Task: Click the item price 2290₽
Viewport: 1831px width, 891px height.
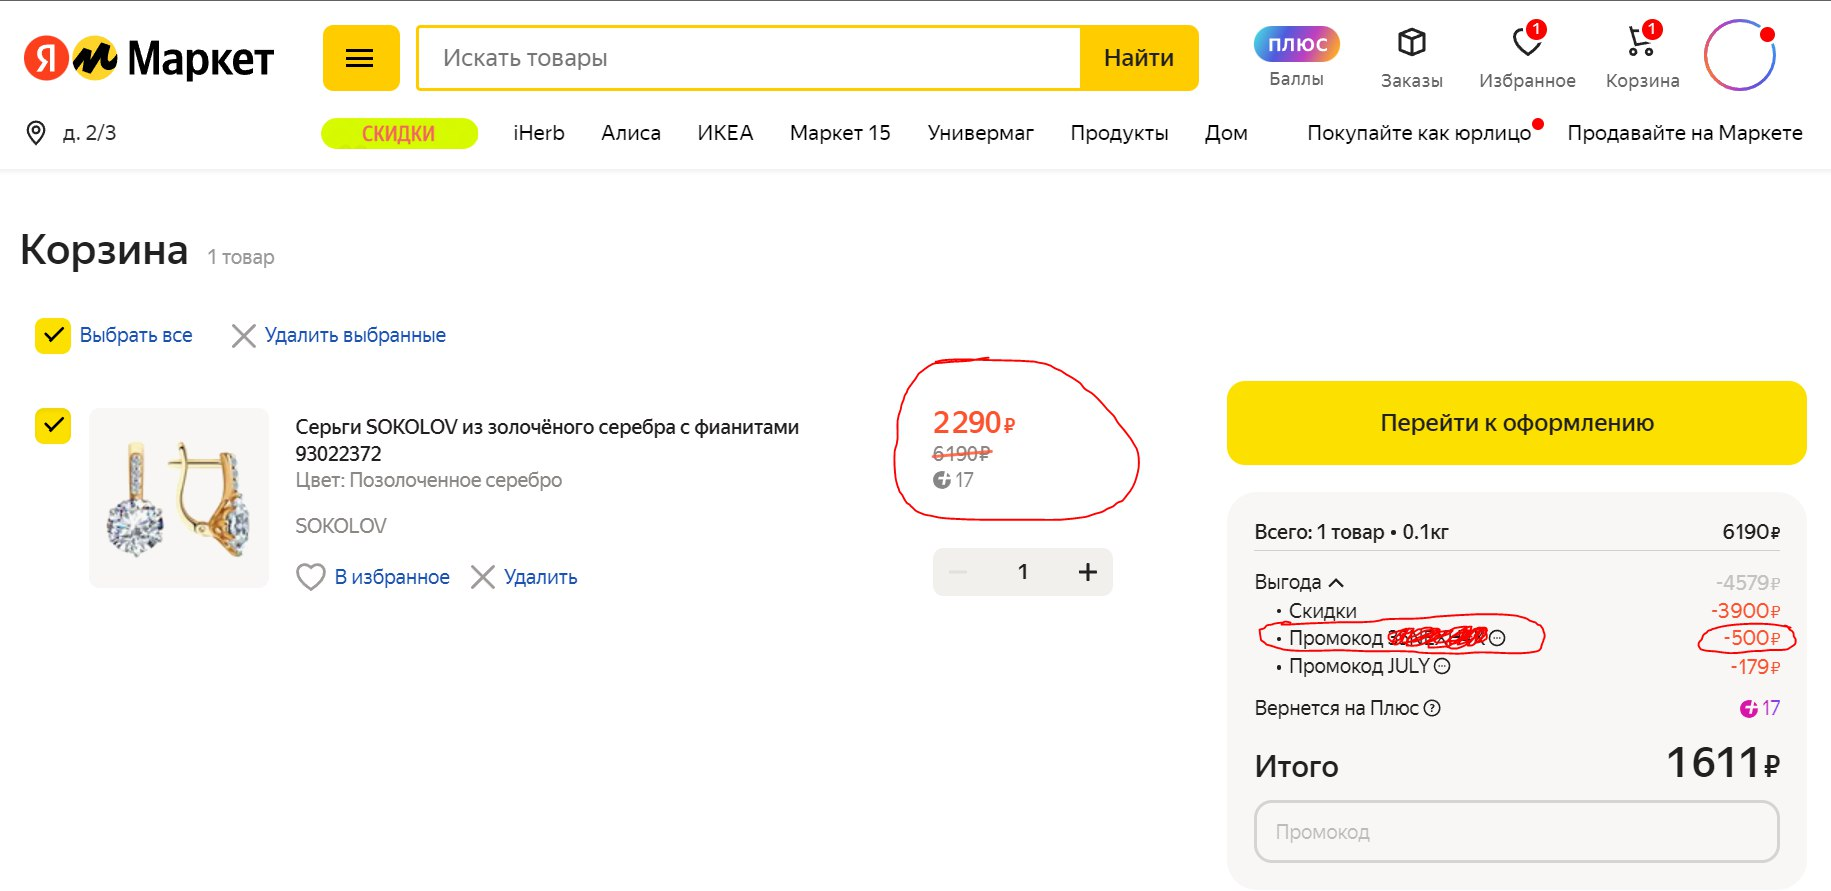Action: (974, 423)
